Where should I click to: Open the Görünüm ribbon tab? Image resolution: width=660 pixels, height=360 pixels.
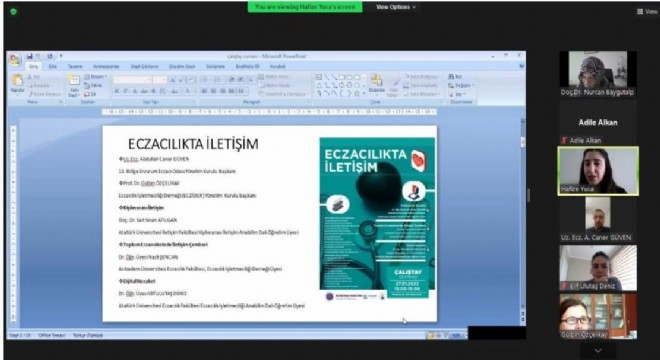click(x=215, y=67)
